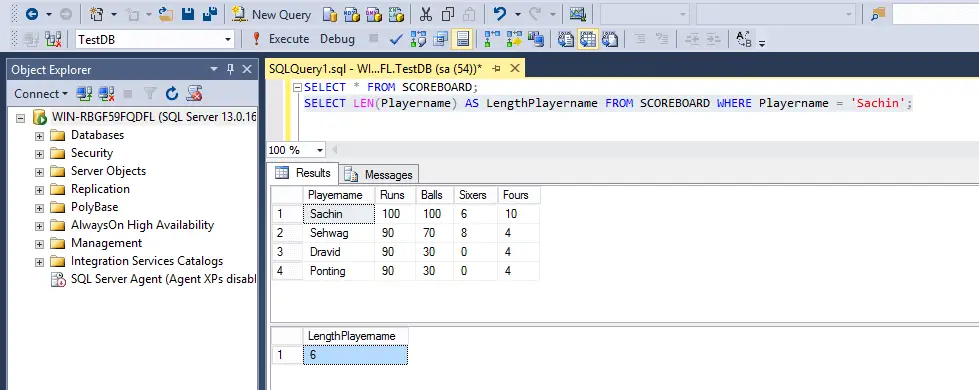The height and width of the screenshot is (390, 979).
Task: Click the Connect Object Explorer icon
Action: pos(84,94)
